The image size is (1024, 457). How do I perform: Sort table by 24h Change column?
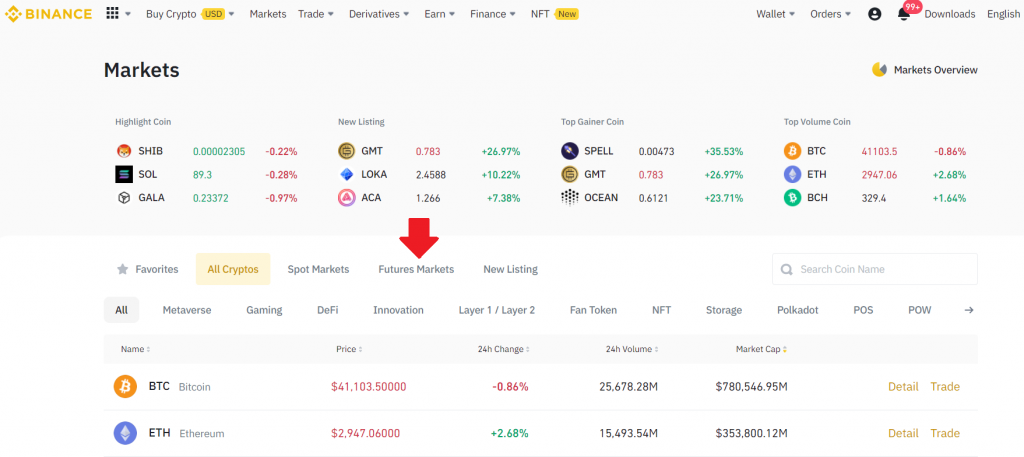(504, 349)
